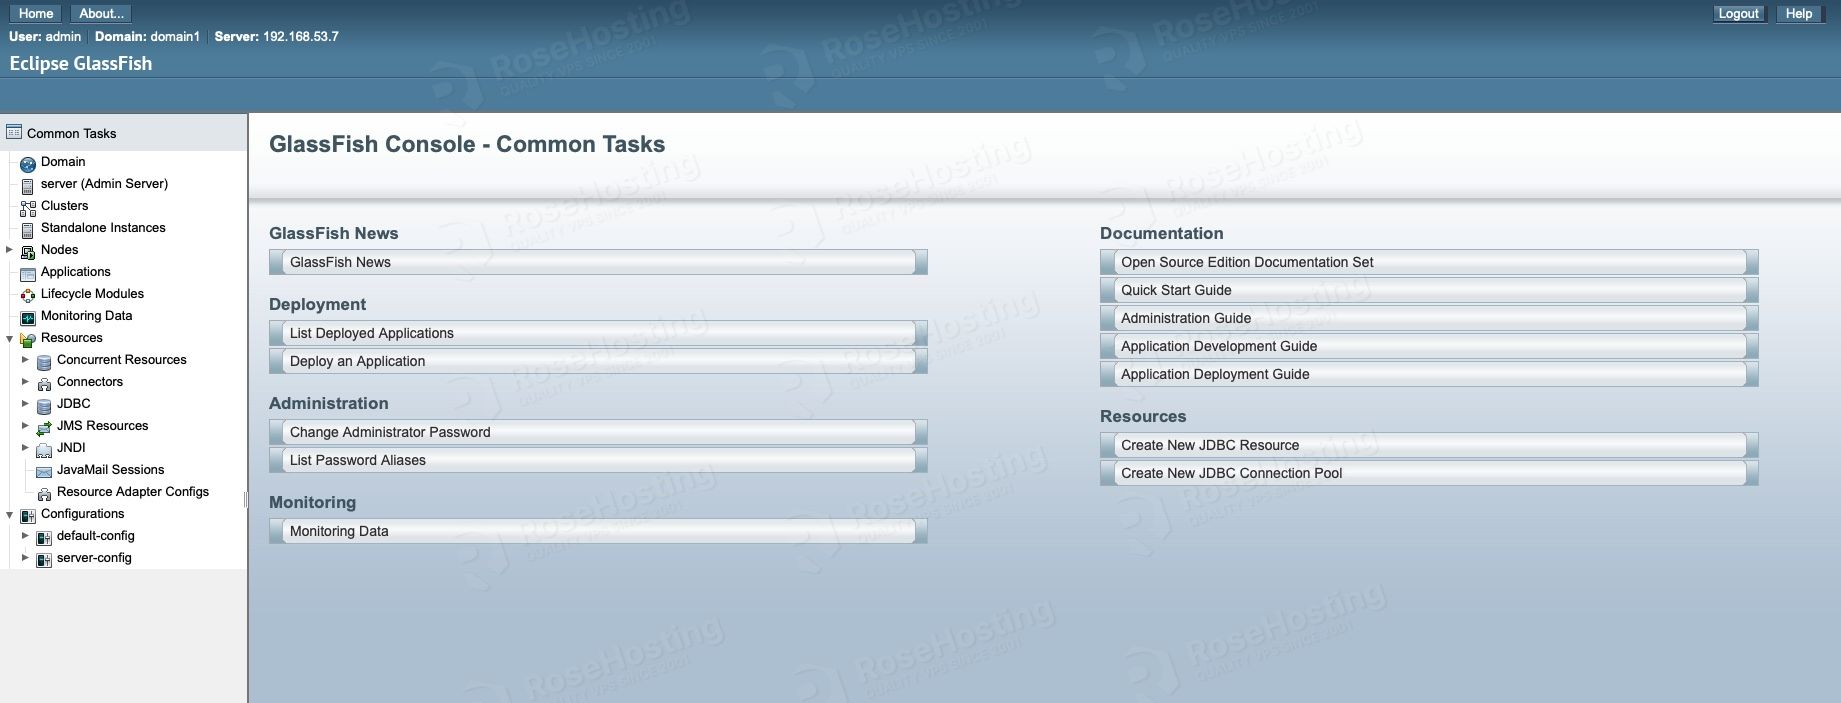Click the Connectors icon

[x=44, y=383]
